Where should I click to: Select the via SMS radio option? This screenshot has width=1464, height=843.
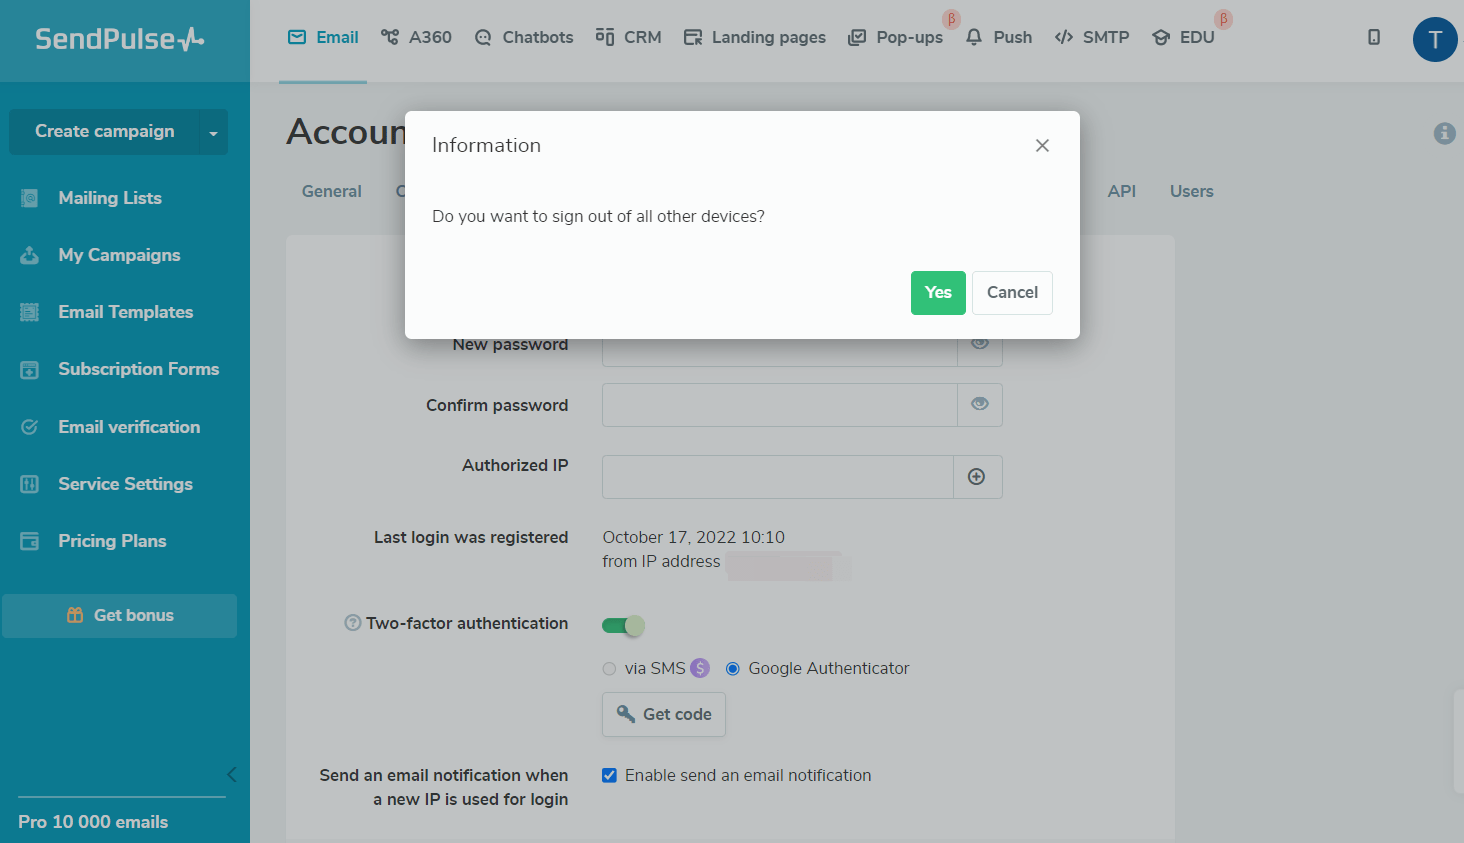(x=609, y=669)
